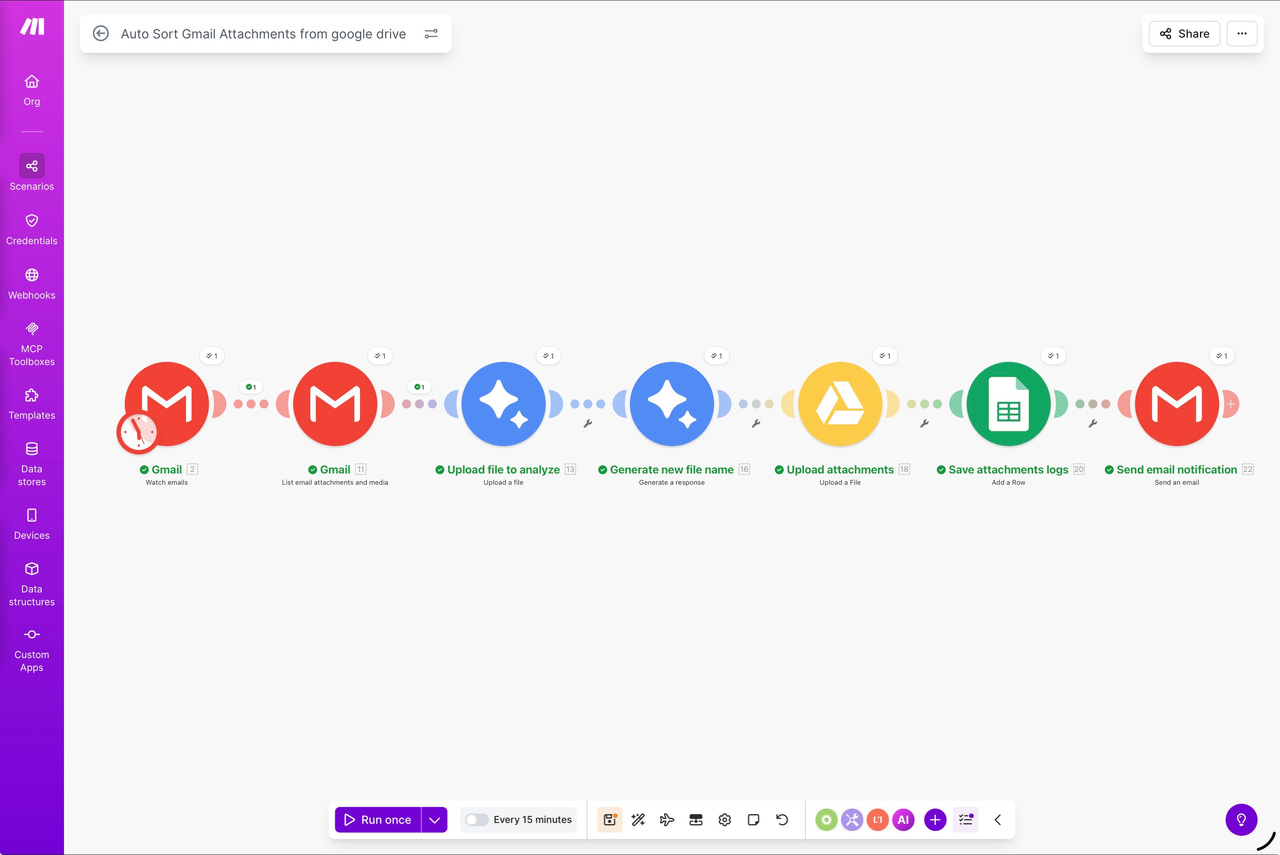Click Add a Row label

[x=1009, y=483]
